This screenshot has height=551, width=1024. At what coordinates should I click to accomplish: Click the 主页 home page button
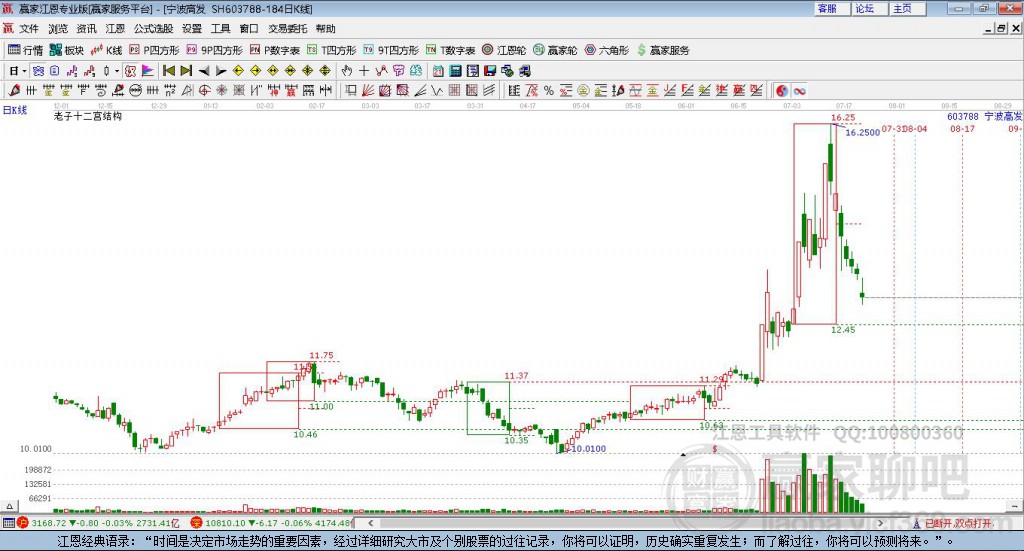coord(906,8)
